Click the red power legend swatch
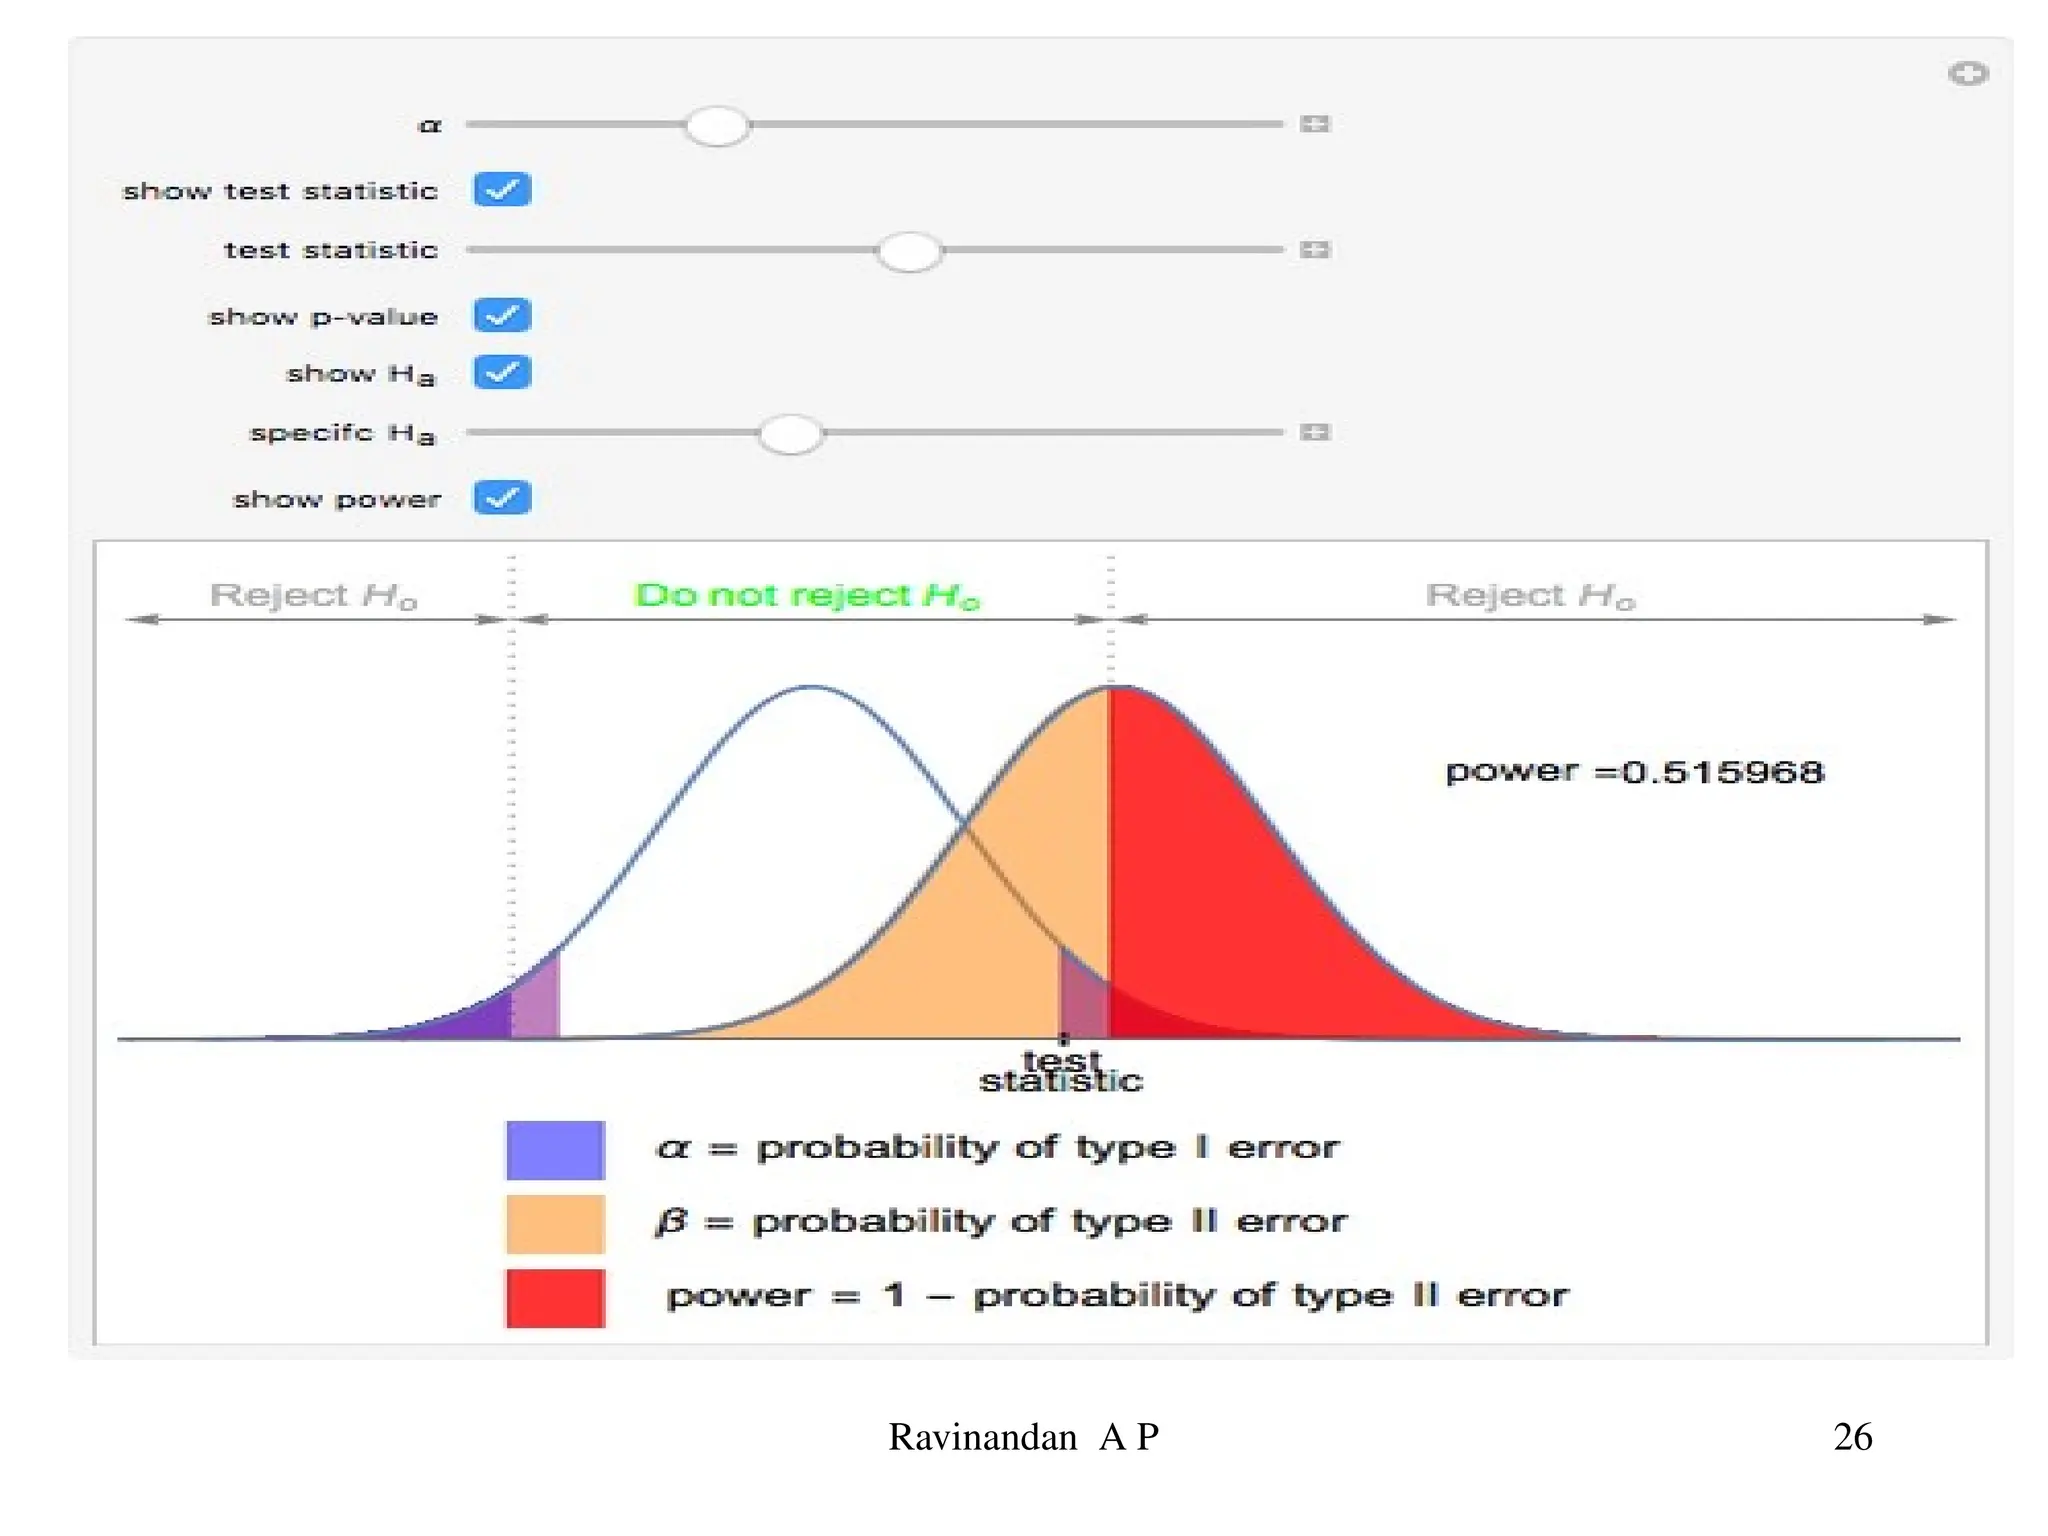 tap(555, 1298)
